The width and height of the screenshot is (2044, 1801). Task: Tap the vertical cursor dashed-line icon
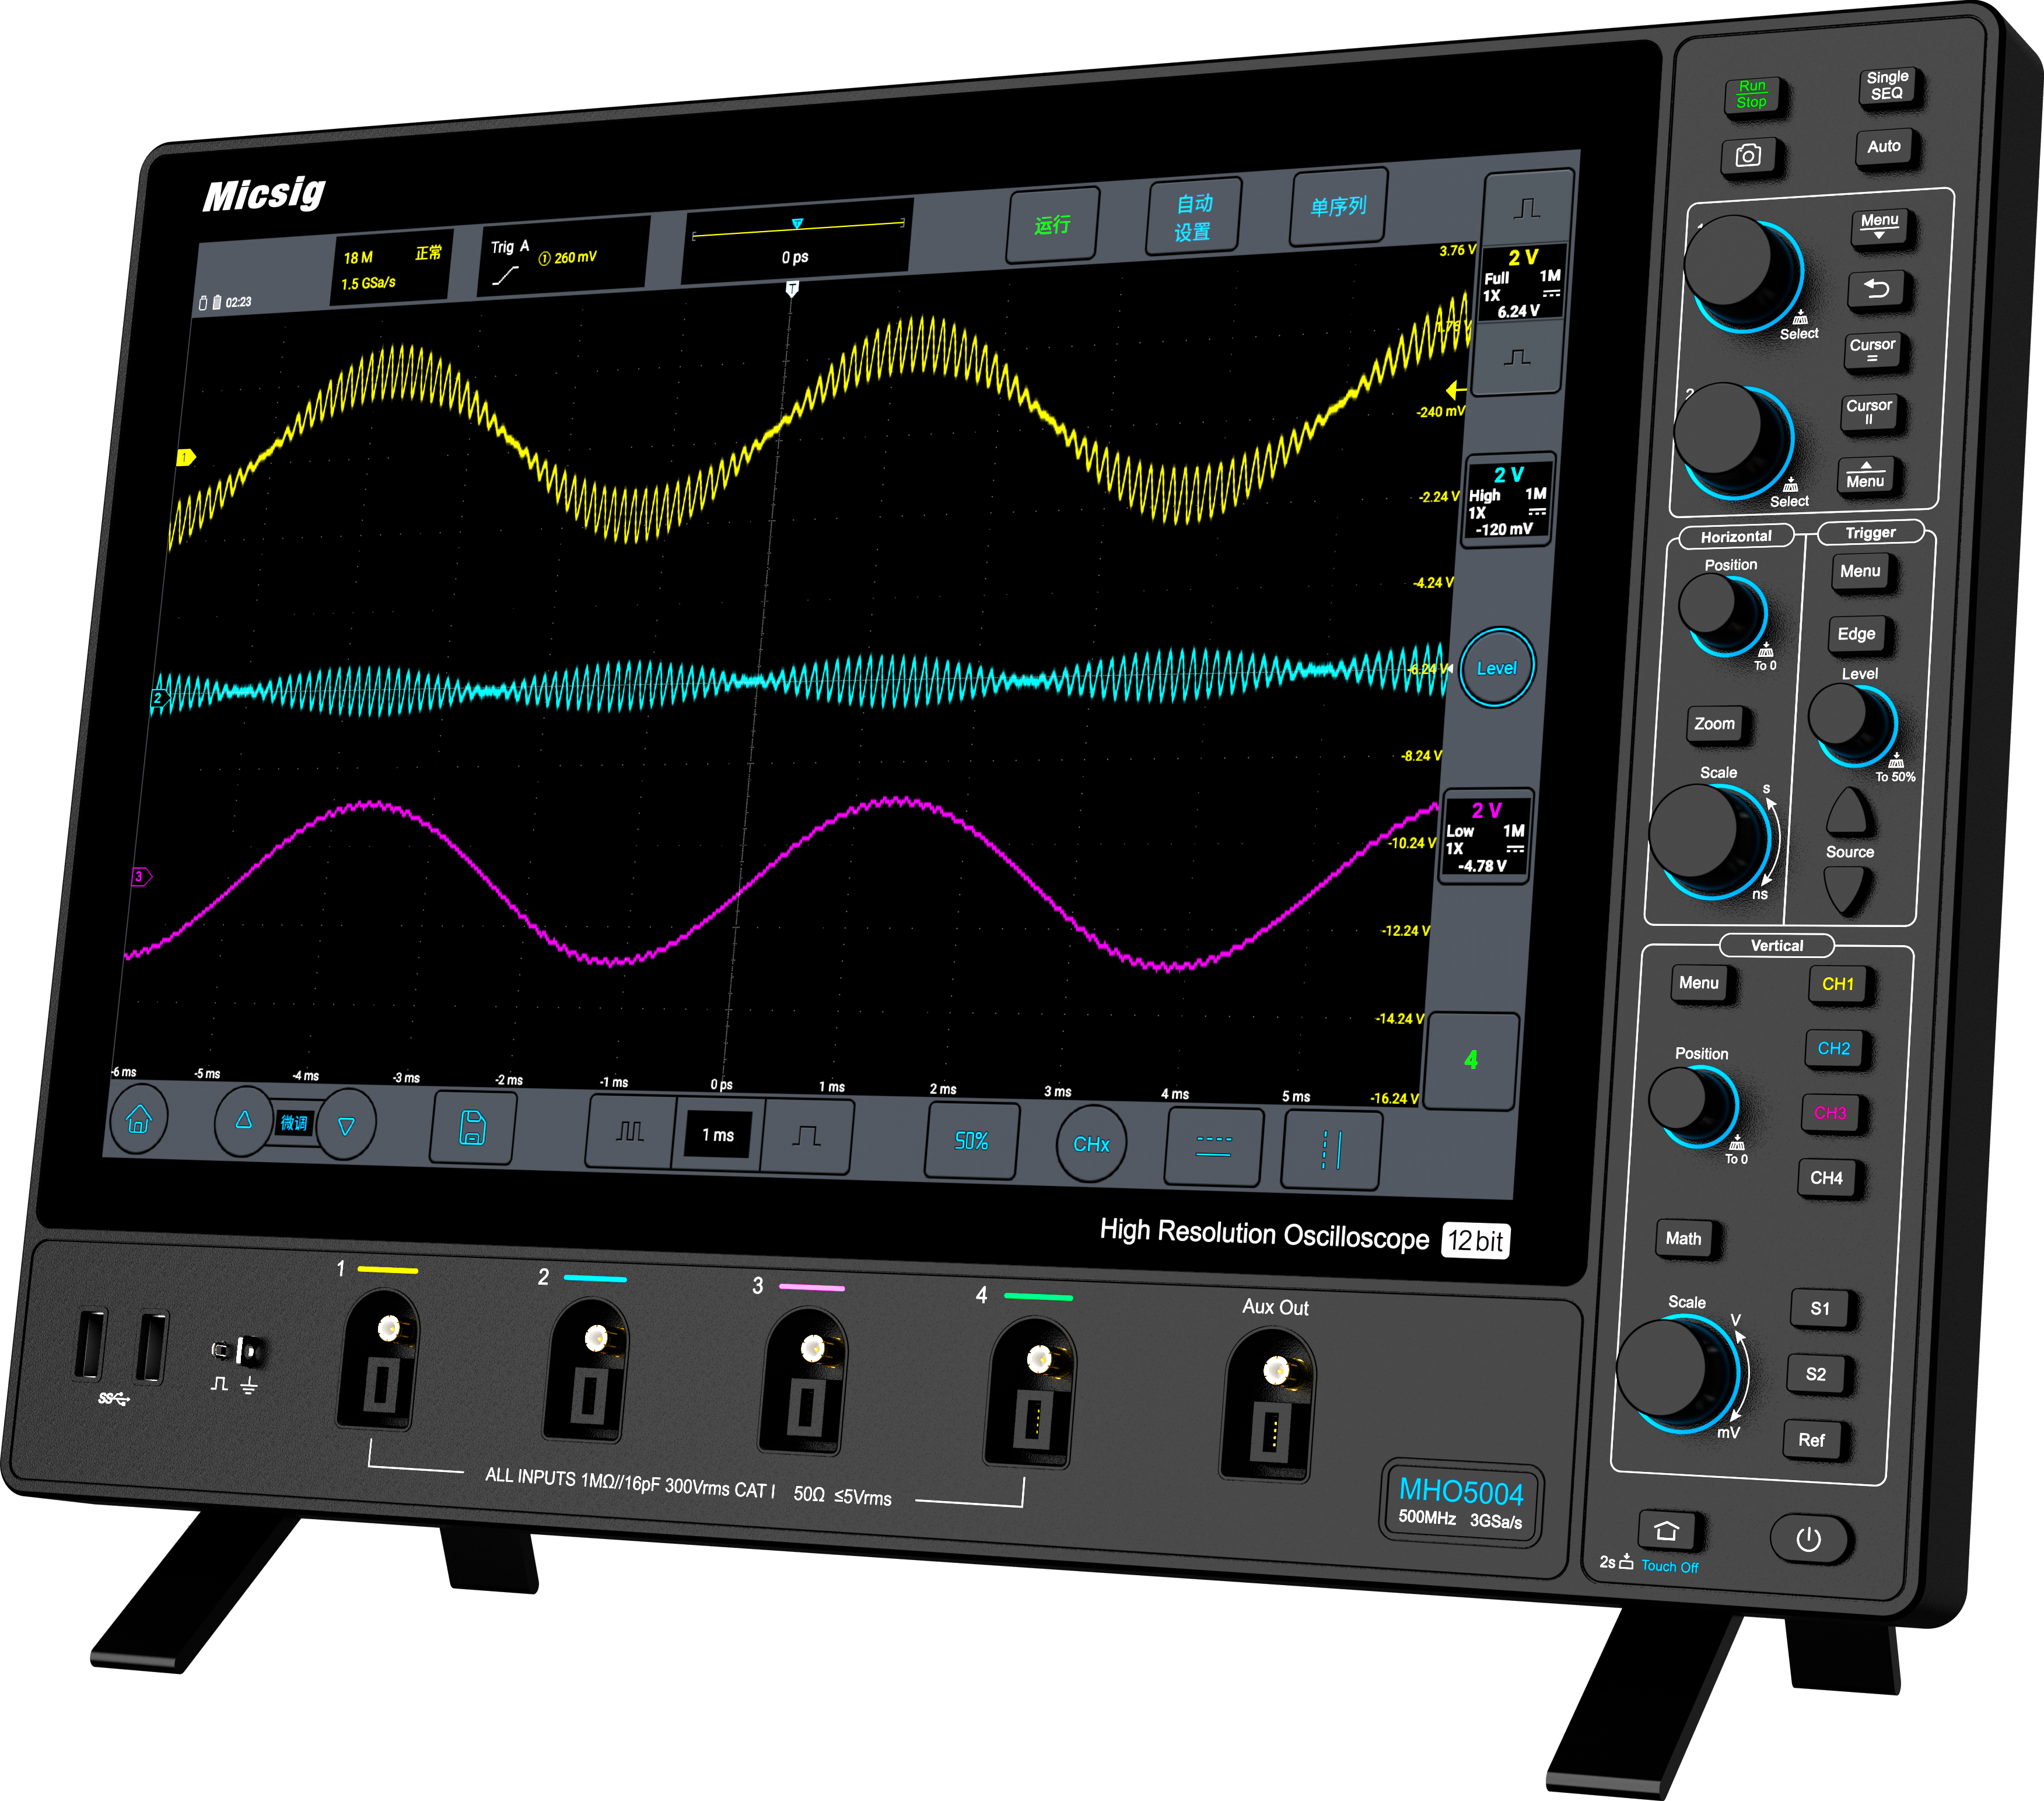pyautogui.click(x=1331, y=1150)
